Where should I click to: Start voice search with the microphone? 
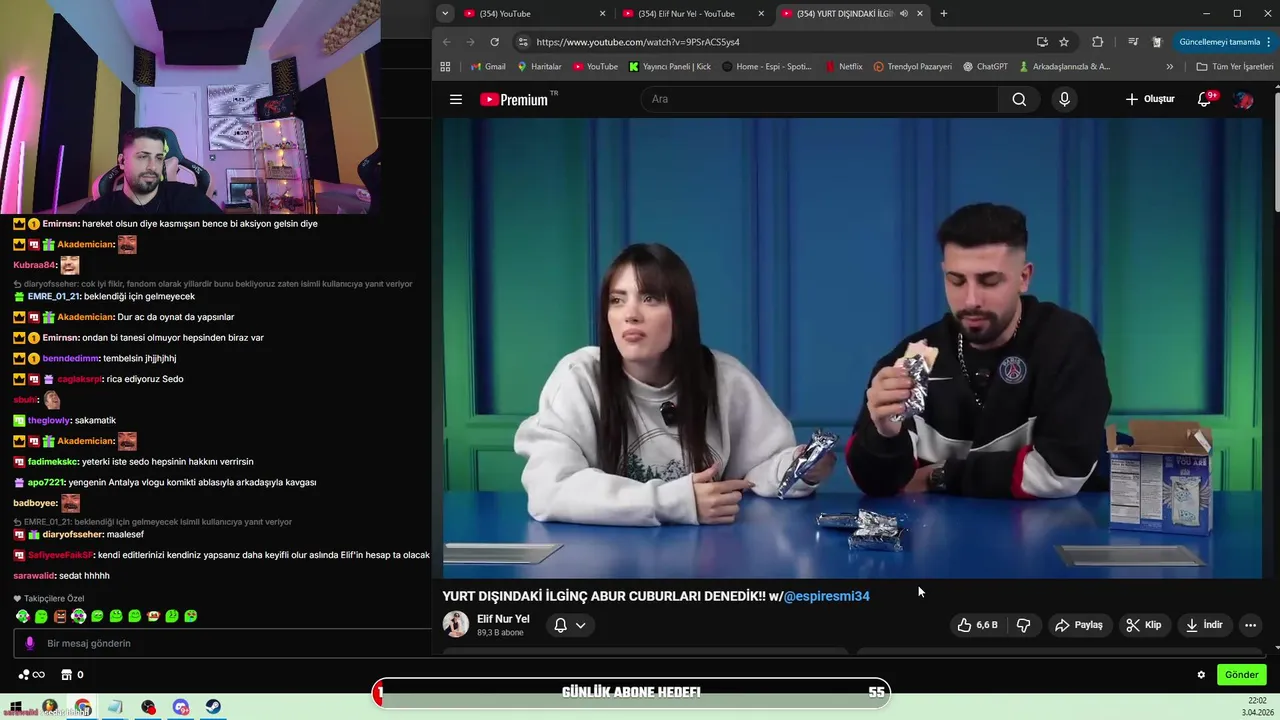(x=1064, y=99)
